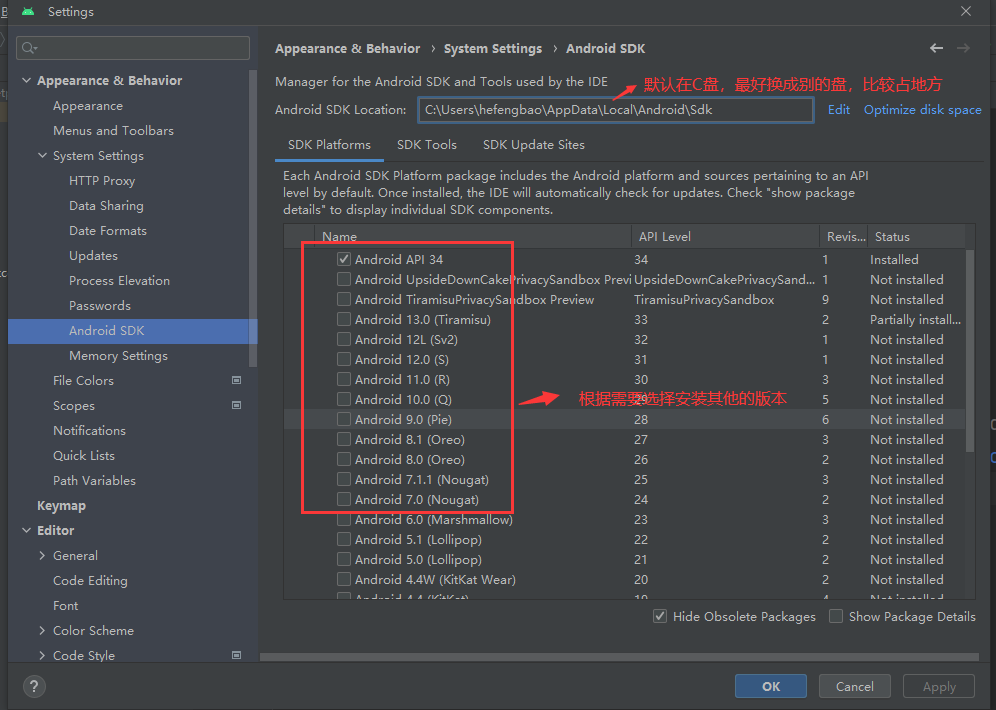996x710 pixels.
Task: Click the forward navigation arrow icon
Action: [x=963, y=48]
